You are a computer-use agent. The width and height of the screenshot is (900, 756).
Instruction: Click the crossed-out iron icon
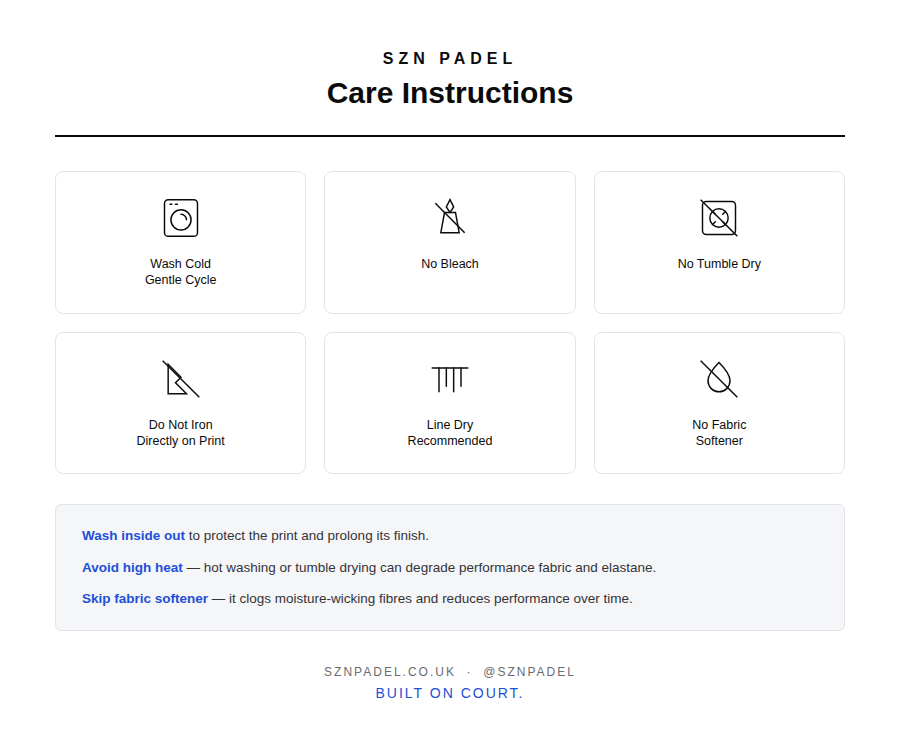[180, 379]
